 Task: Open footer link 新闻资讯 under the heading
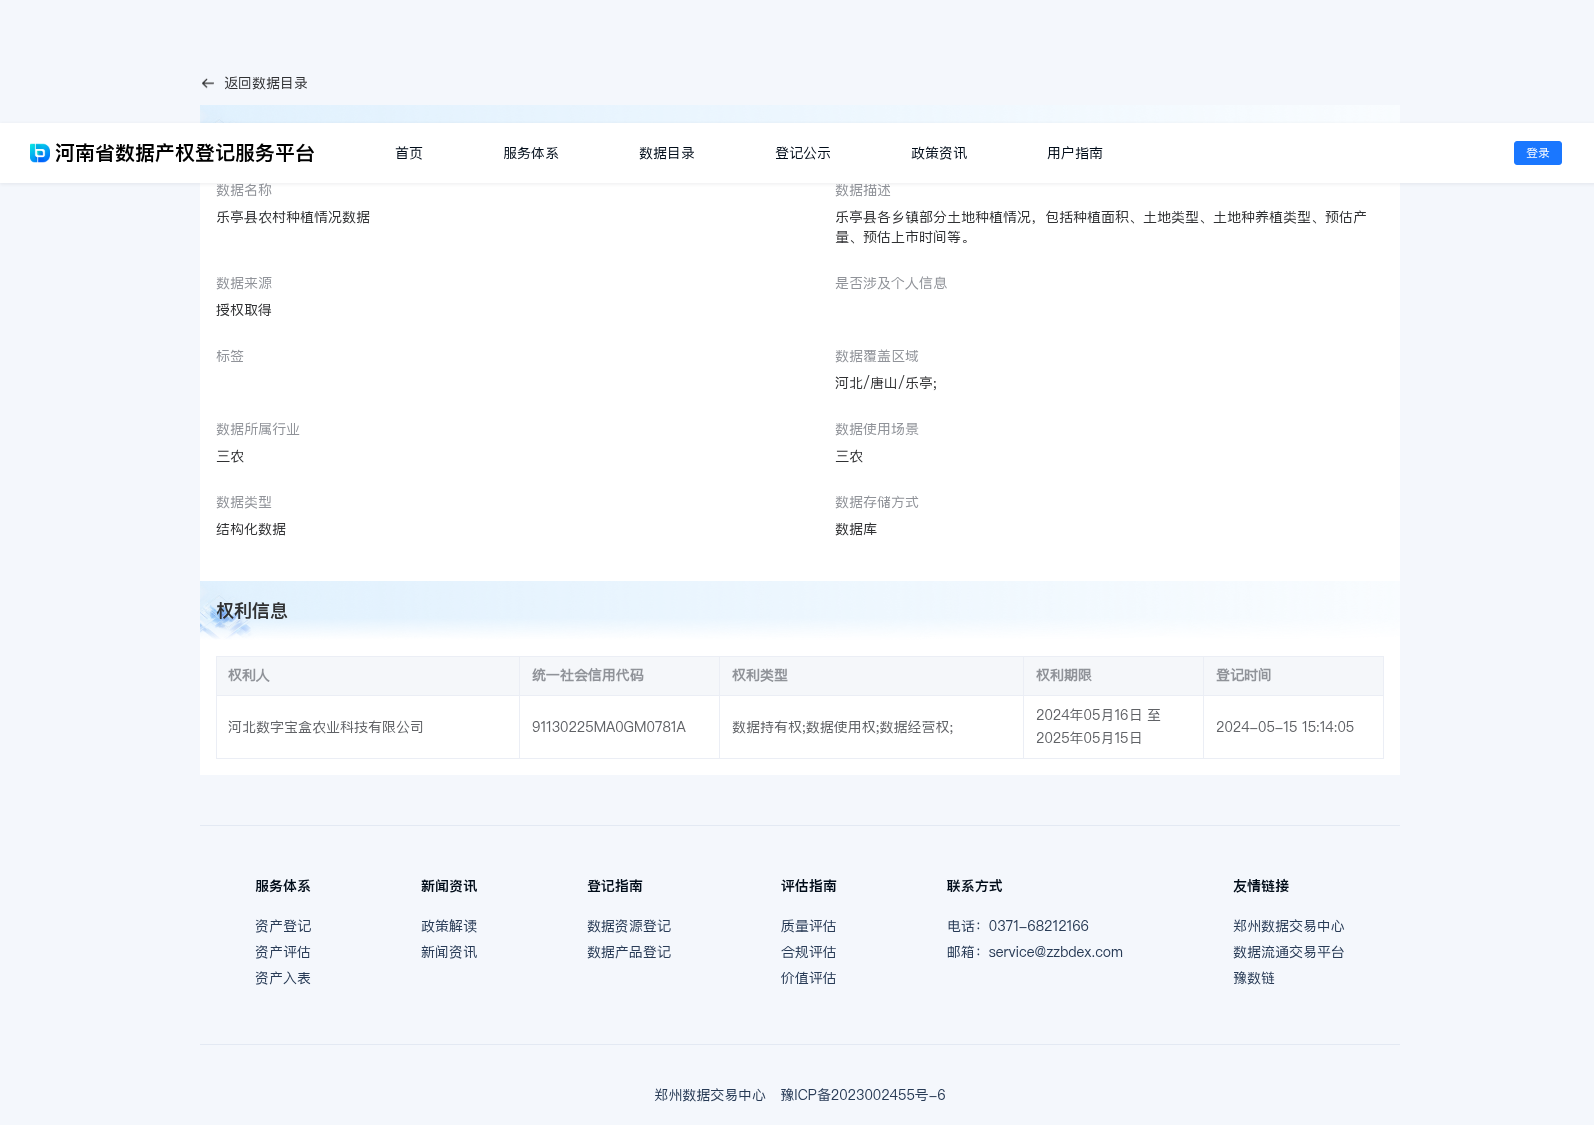(x=449, y=952)
